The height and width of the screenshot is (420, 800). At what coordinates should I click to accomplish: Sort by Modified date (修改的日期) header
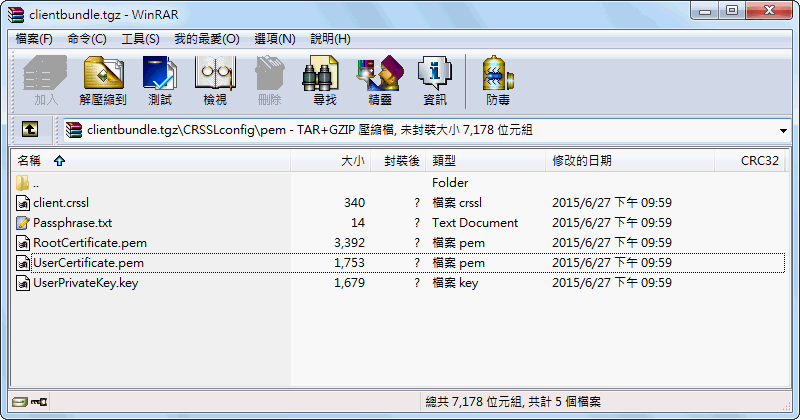[630, 161]
